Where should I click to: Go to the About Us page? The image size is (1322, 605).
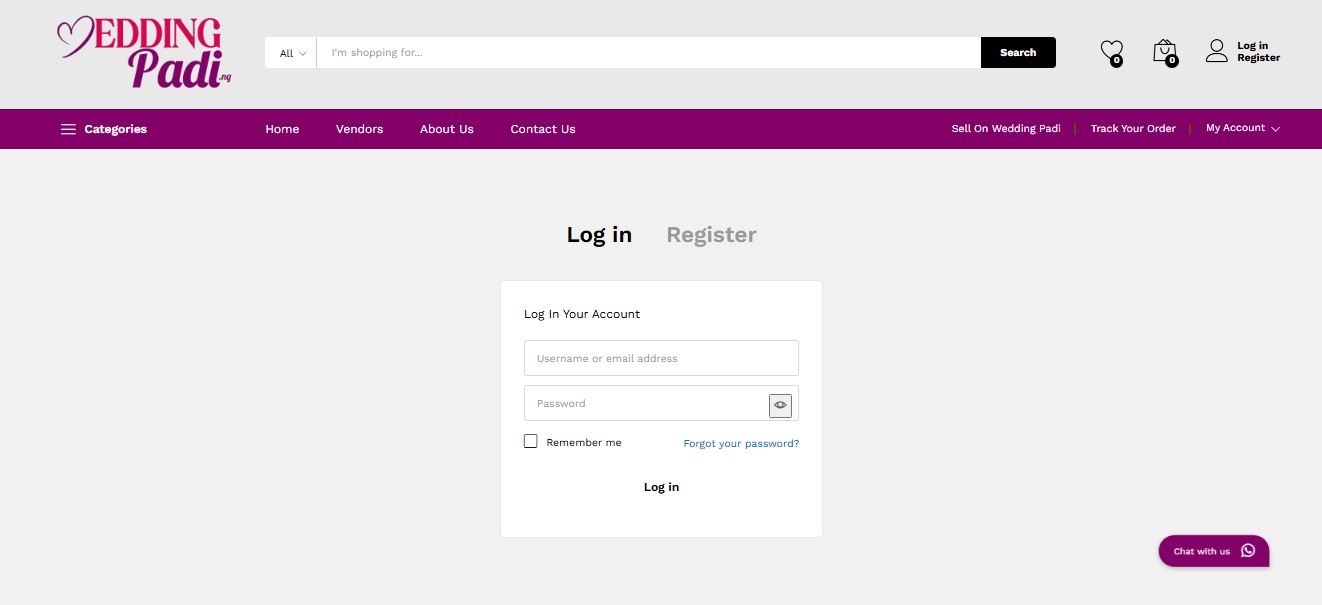tap(446, 129)
